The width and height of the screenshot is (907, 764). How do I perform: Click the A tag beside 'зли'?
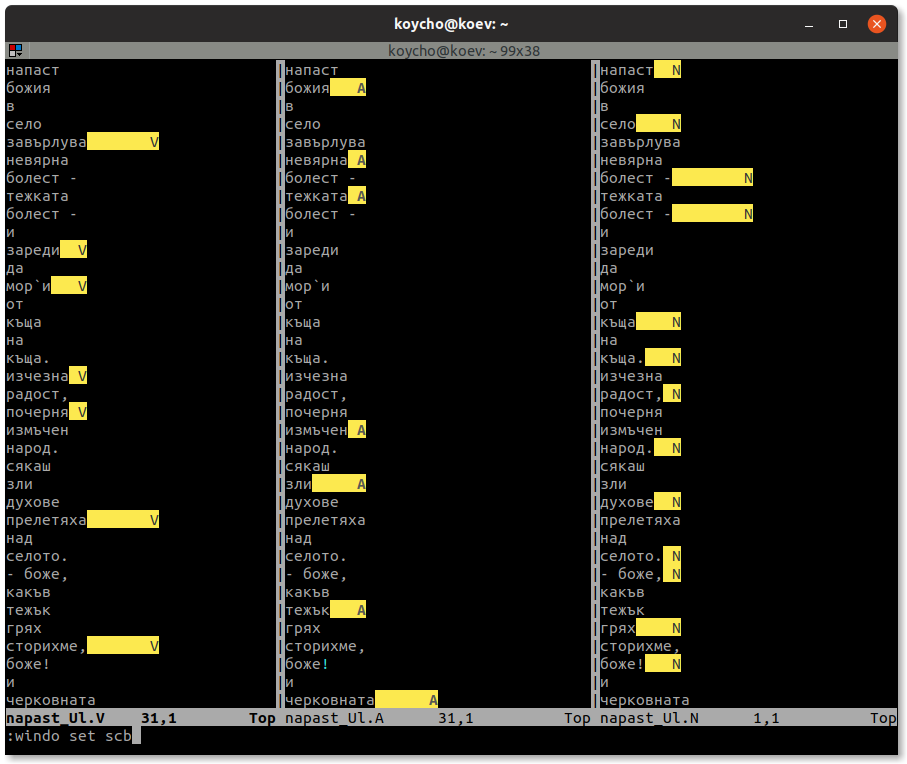click(x=361, y=484)
